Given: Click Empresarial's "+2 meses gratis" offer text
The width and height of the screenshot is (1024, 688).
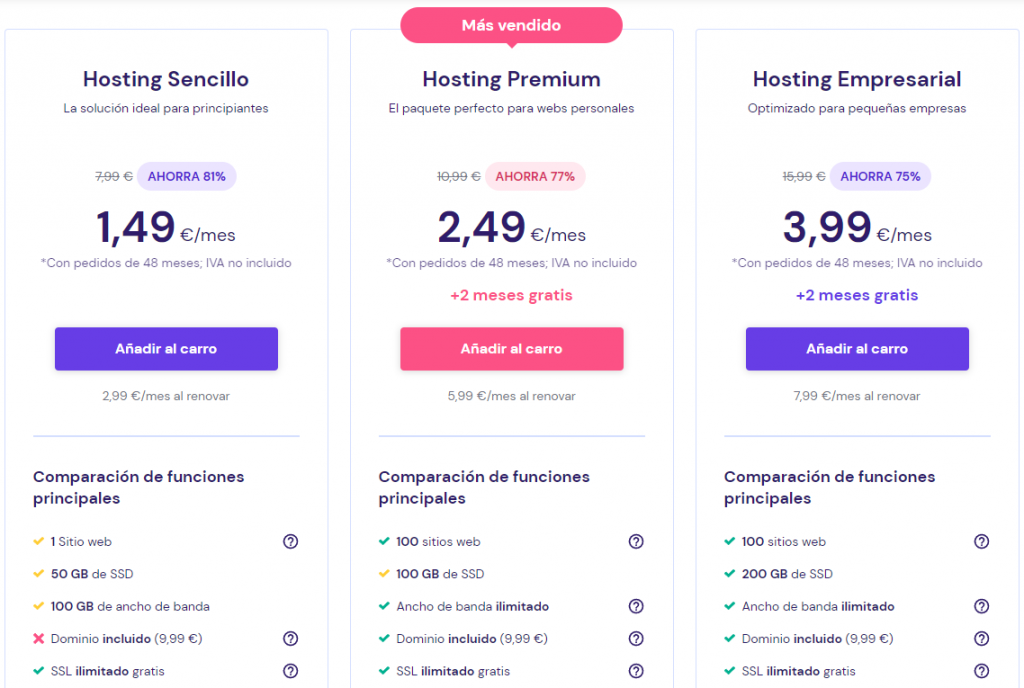Looking at the screenshot, I should (x=857, y=295).
